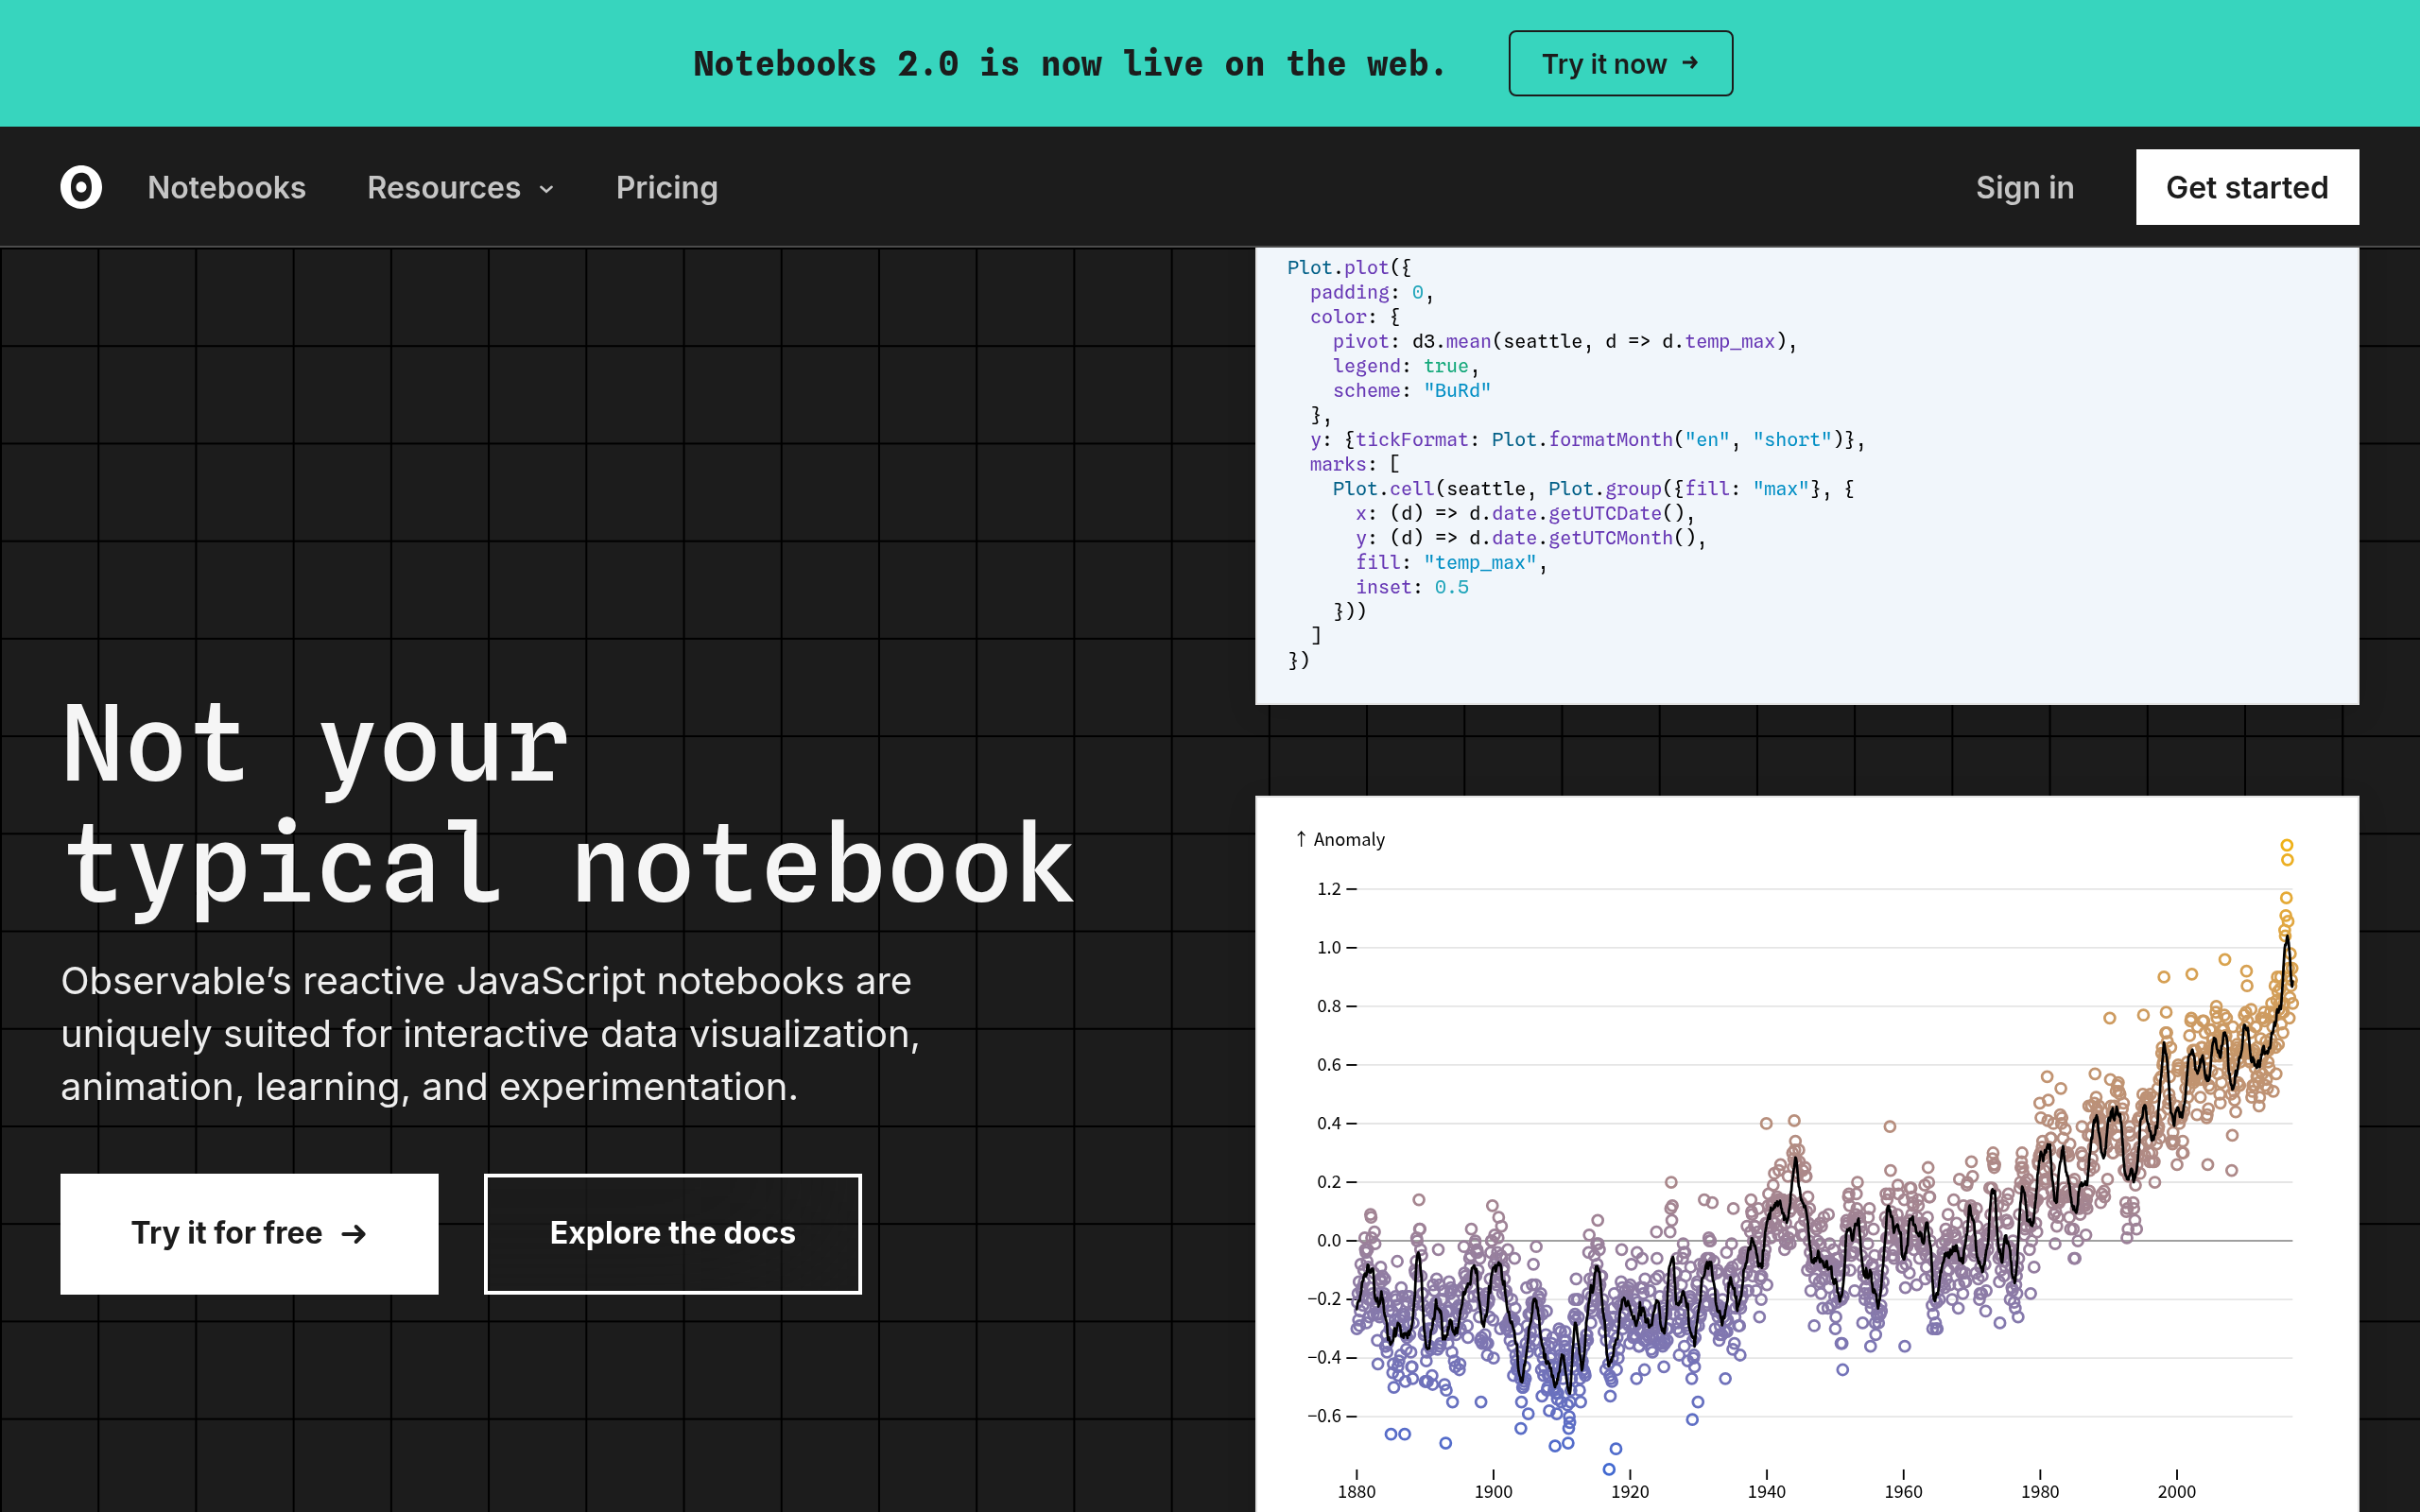Open the Notebooks nav link
Screen dimensions: 2420x1512
227,187
